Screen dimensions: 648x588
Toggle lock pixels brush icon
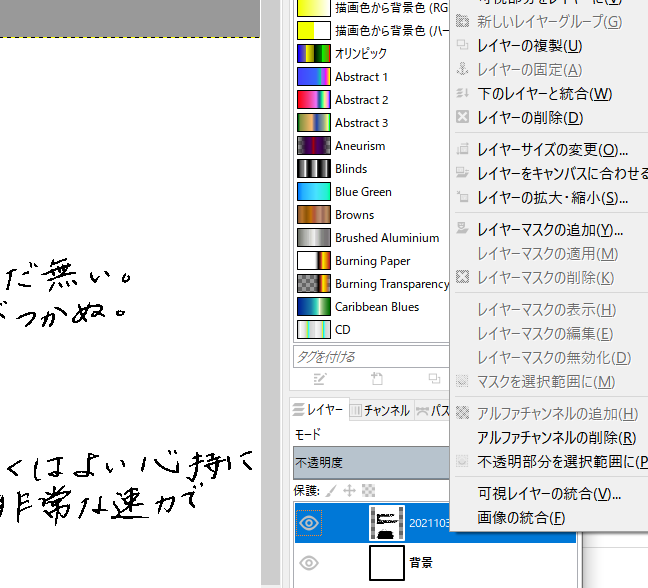[x=331, y=490]
